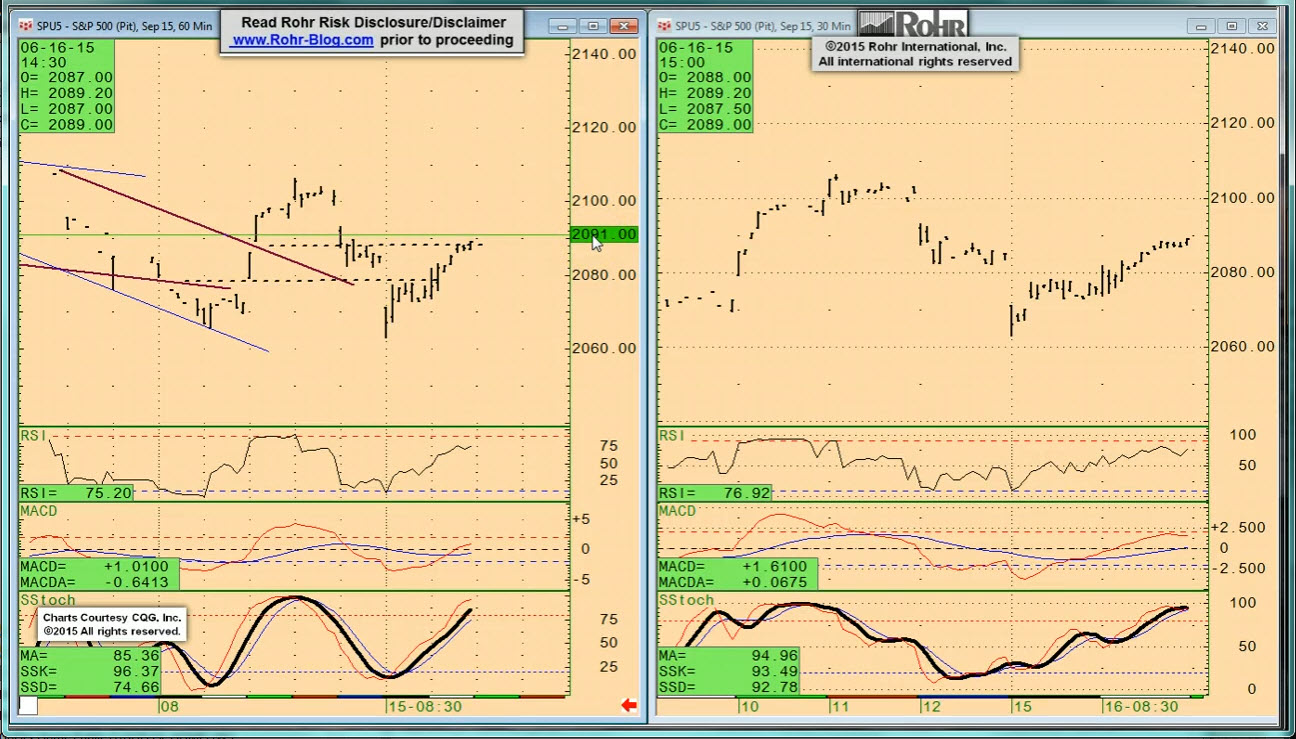Click the Rohr logo image

pos(913,24)
